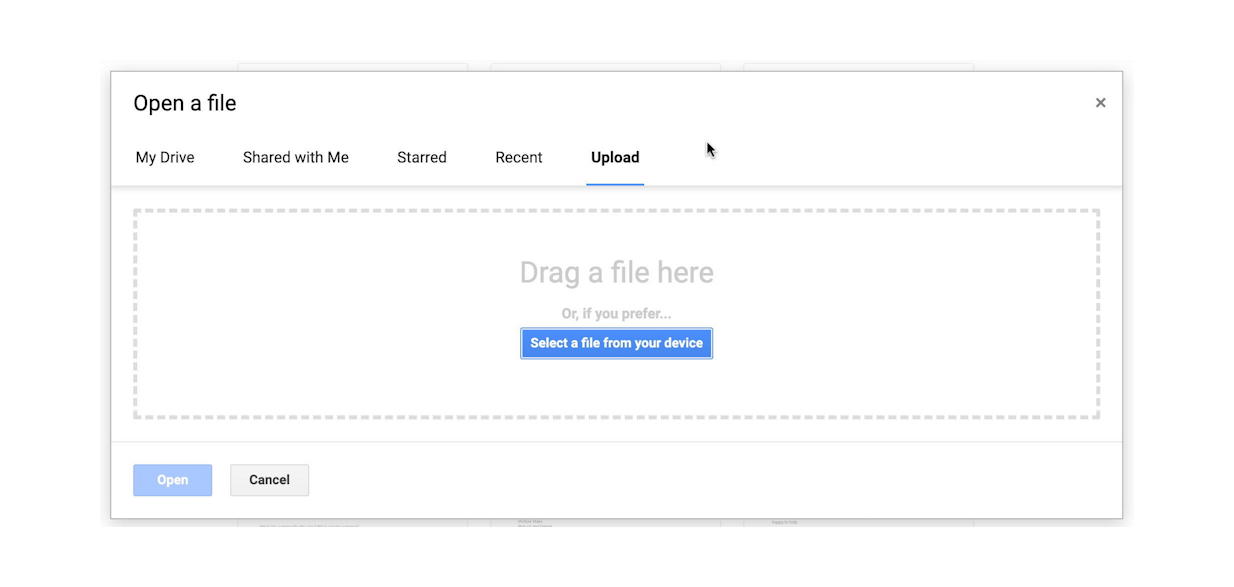Click Select a file from your device
1234x587 pixels.
pos(616,342)
